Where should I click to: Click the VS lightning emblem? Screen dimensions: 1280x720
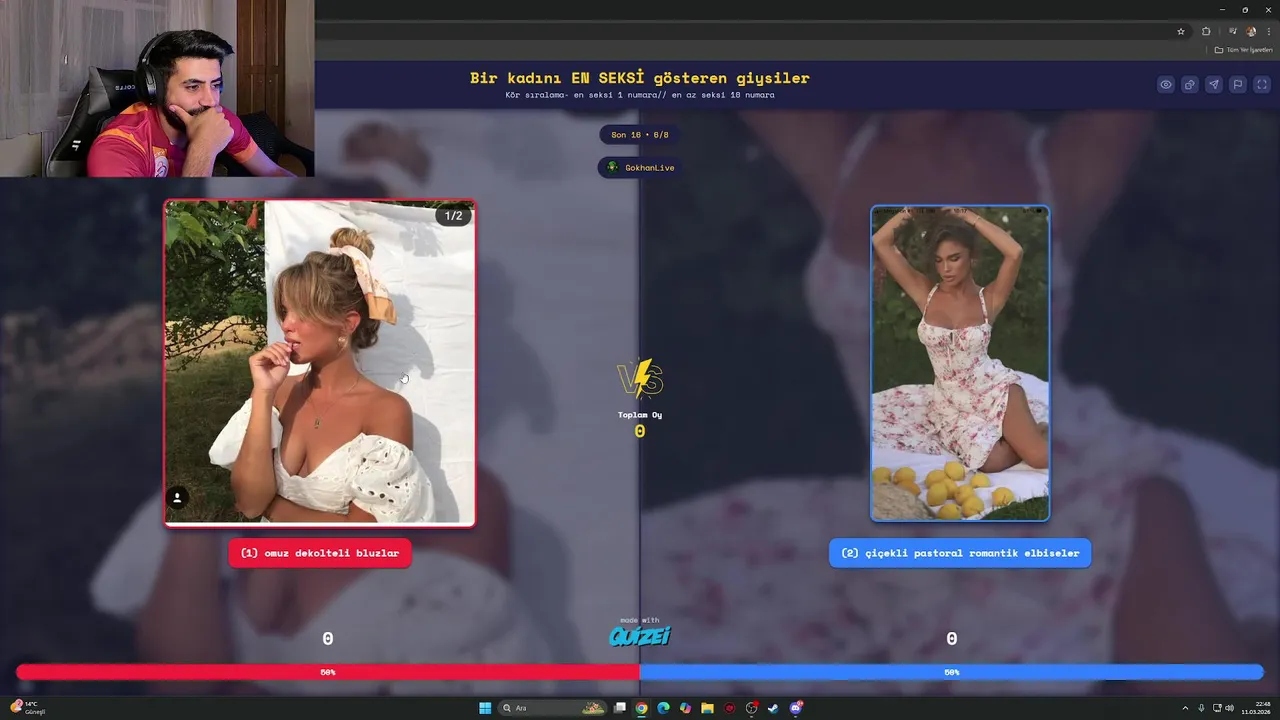pos(640,379)
